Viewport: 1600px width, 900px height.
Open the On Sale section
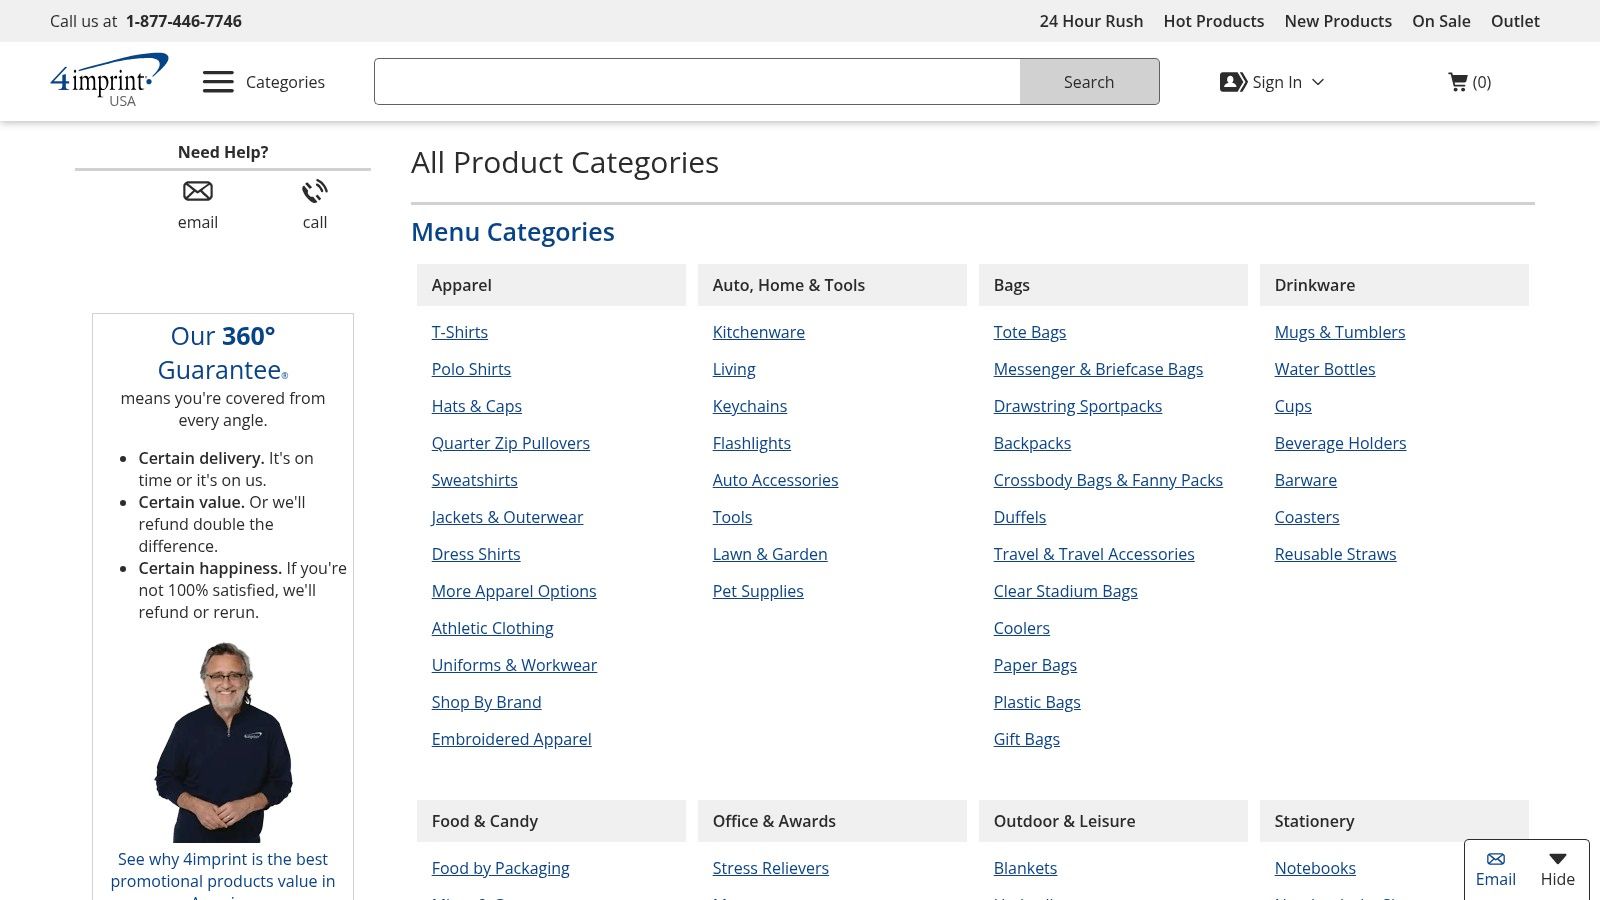1441,21
